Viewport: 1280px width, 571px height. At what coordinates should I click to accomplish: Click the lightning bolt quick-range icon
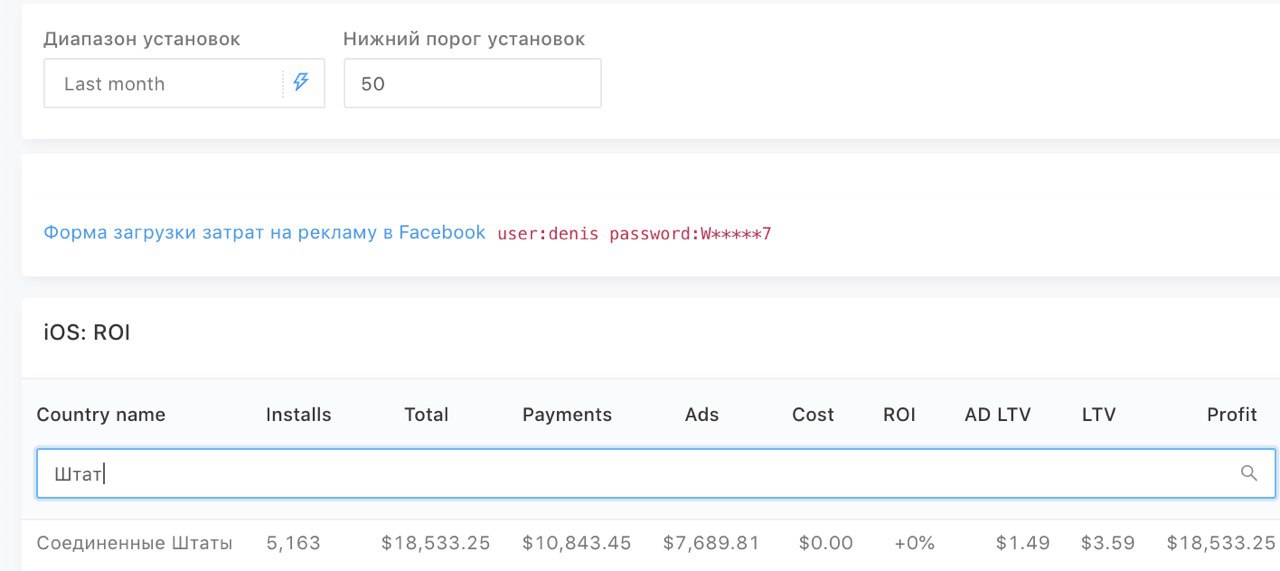tap(301, 83)
